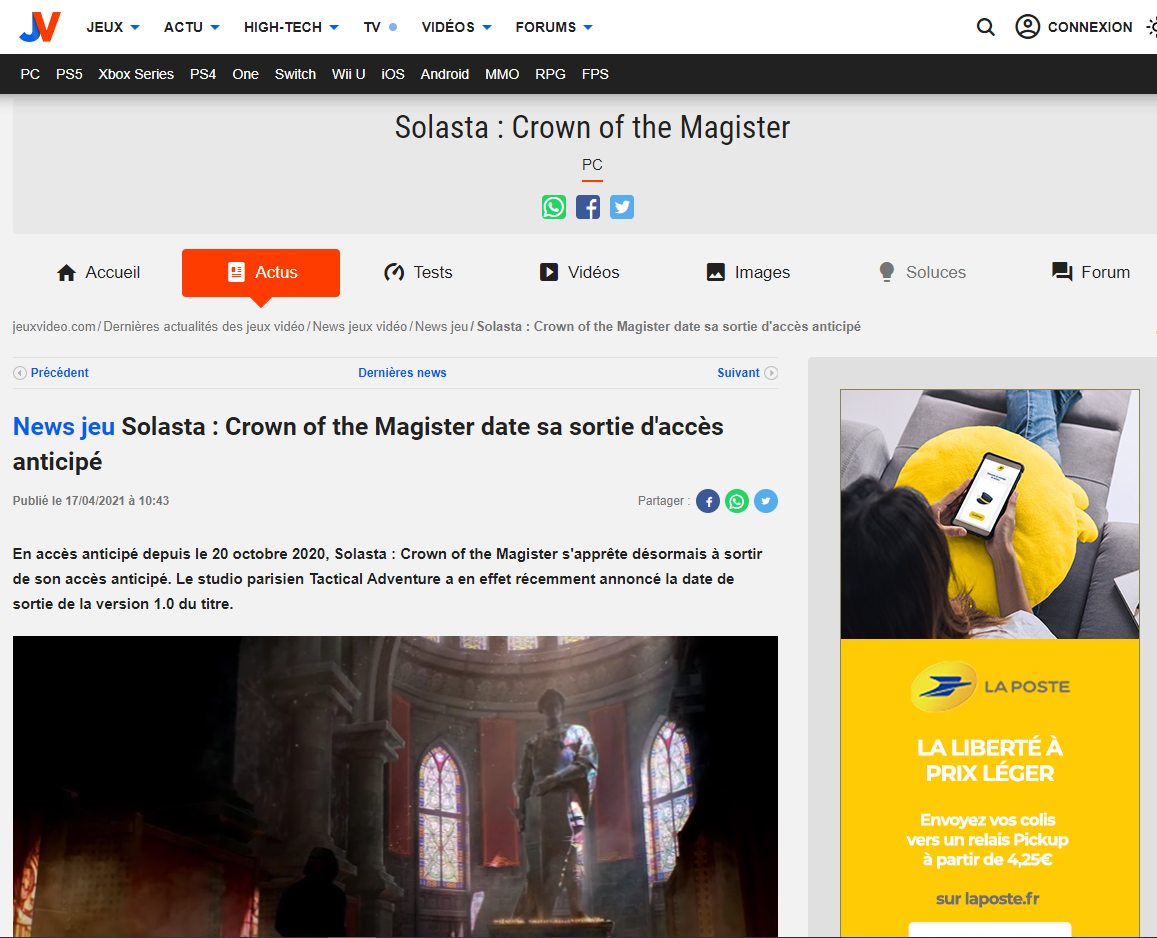
Task: Click the Forum speech bubble icon
Action: coord(1062,272)
